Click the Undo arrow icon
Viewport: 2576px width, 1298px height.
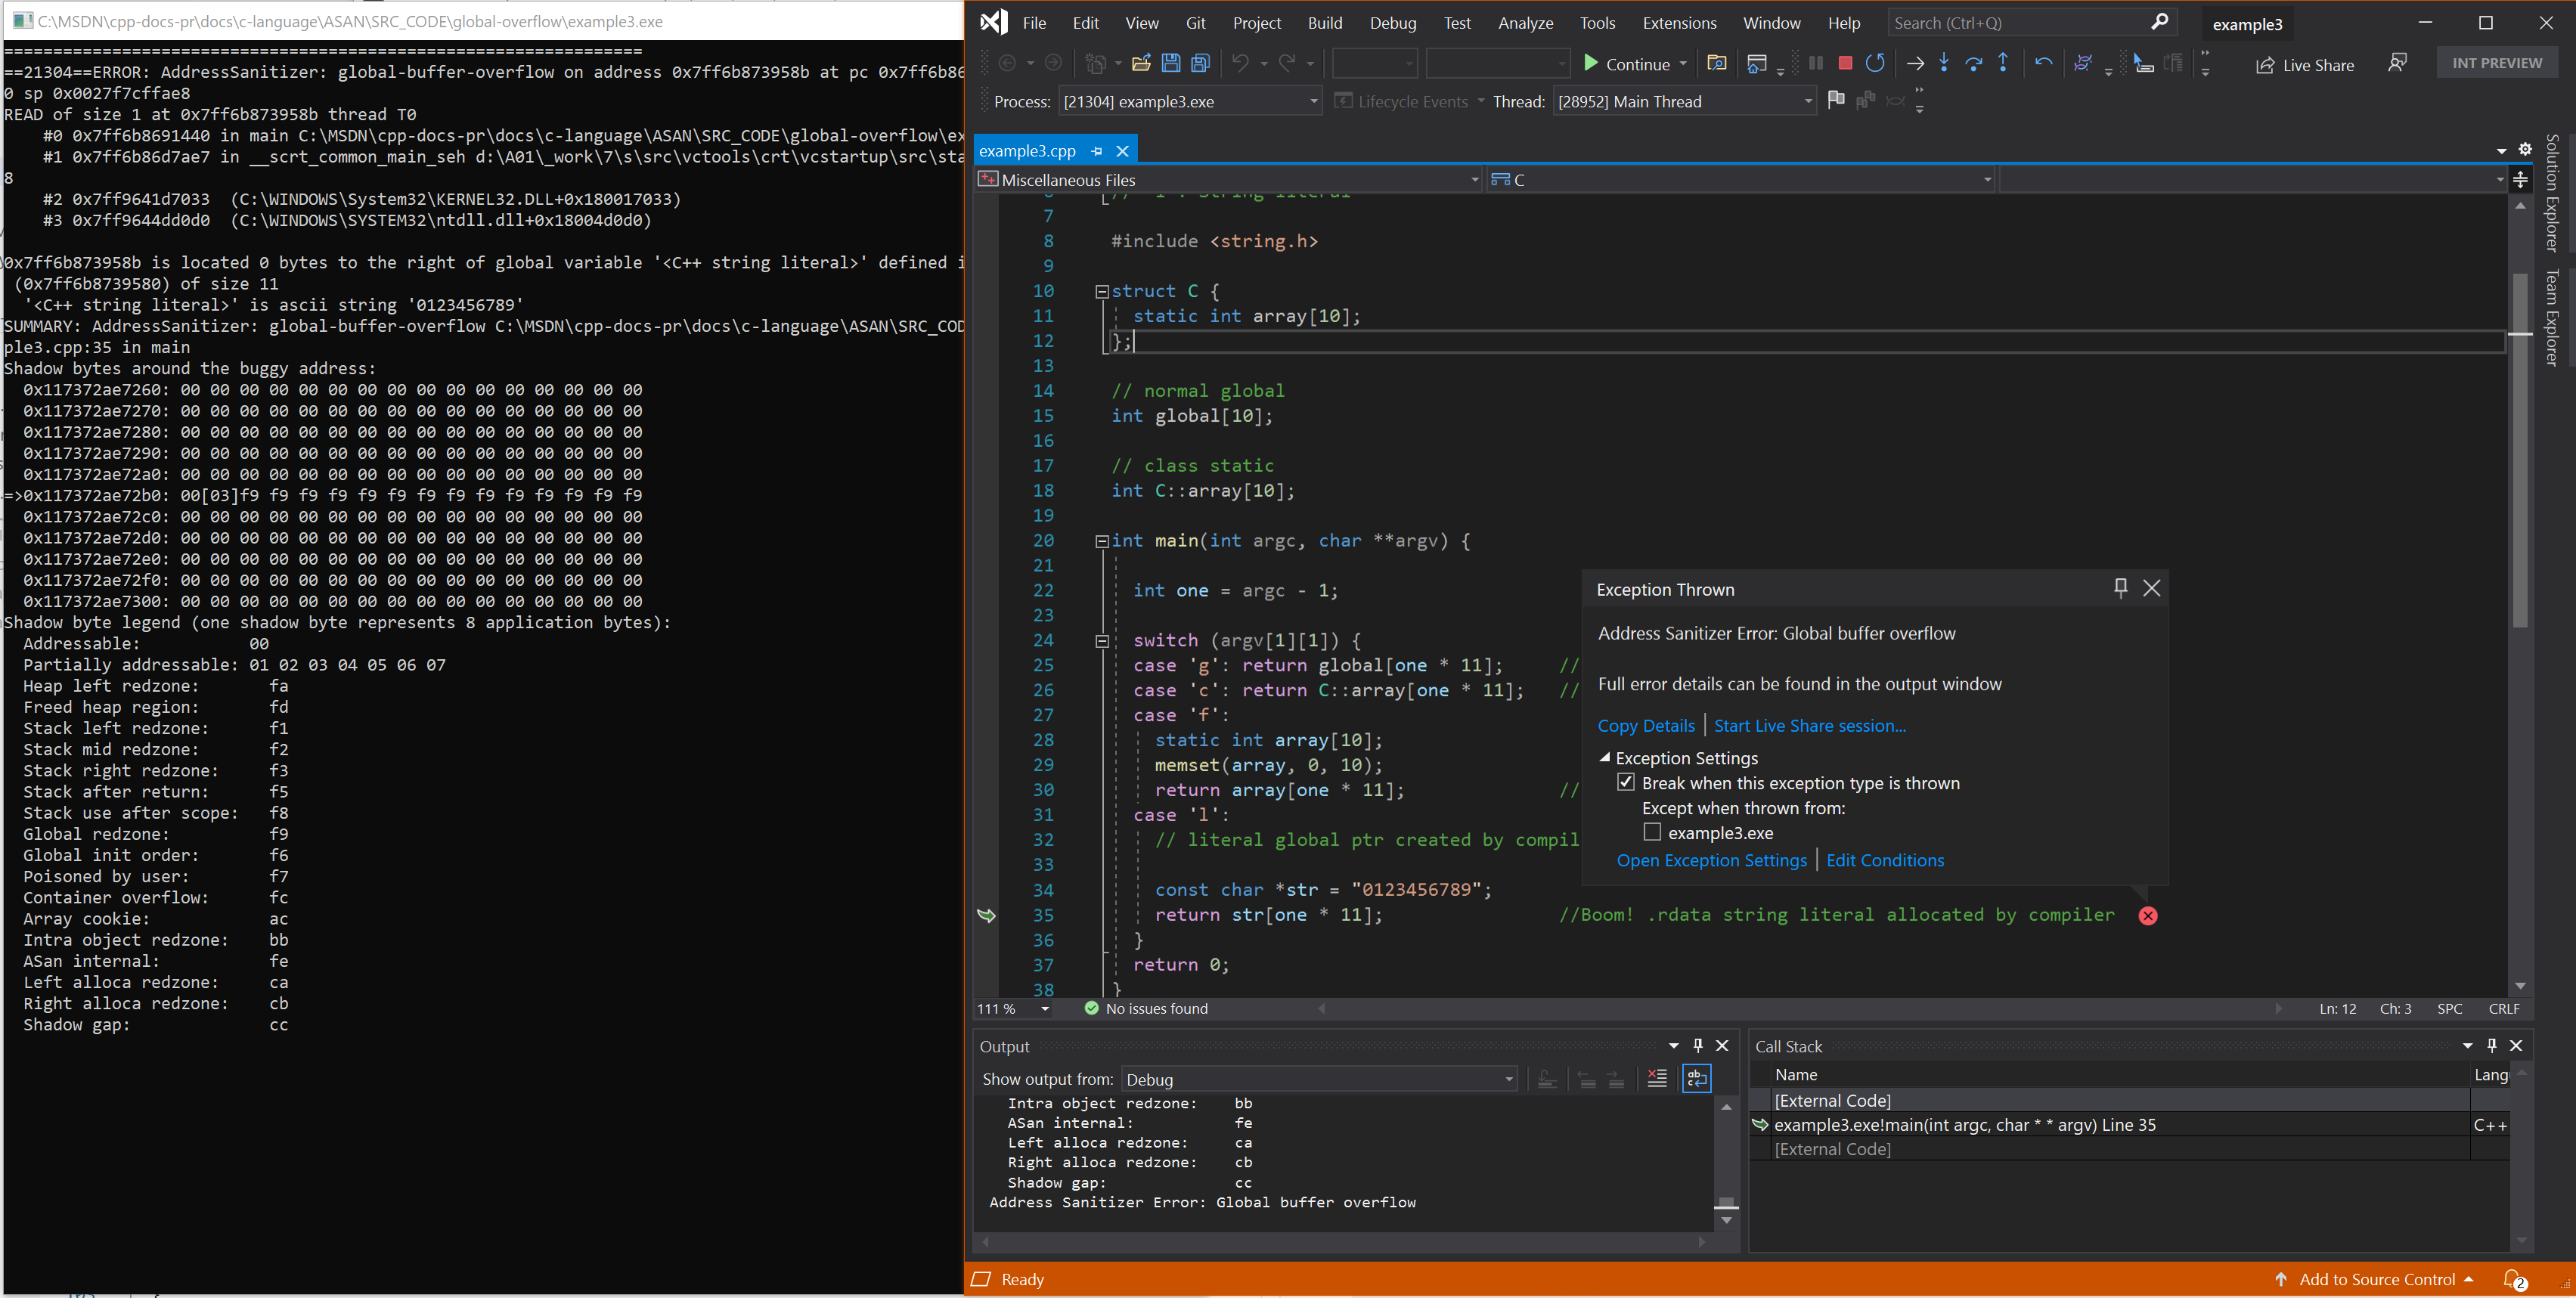[x=1240, y=64]
